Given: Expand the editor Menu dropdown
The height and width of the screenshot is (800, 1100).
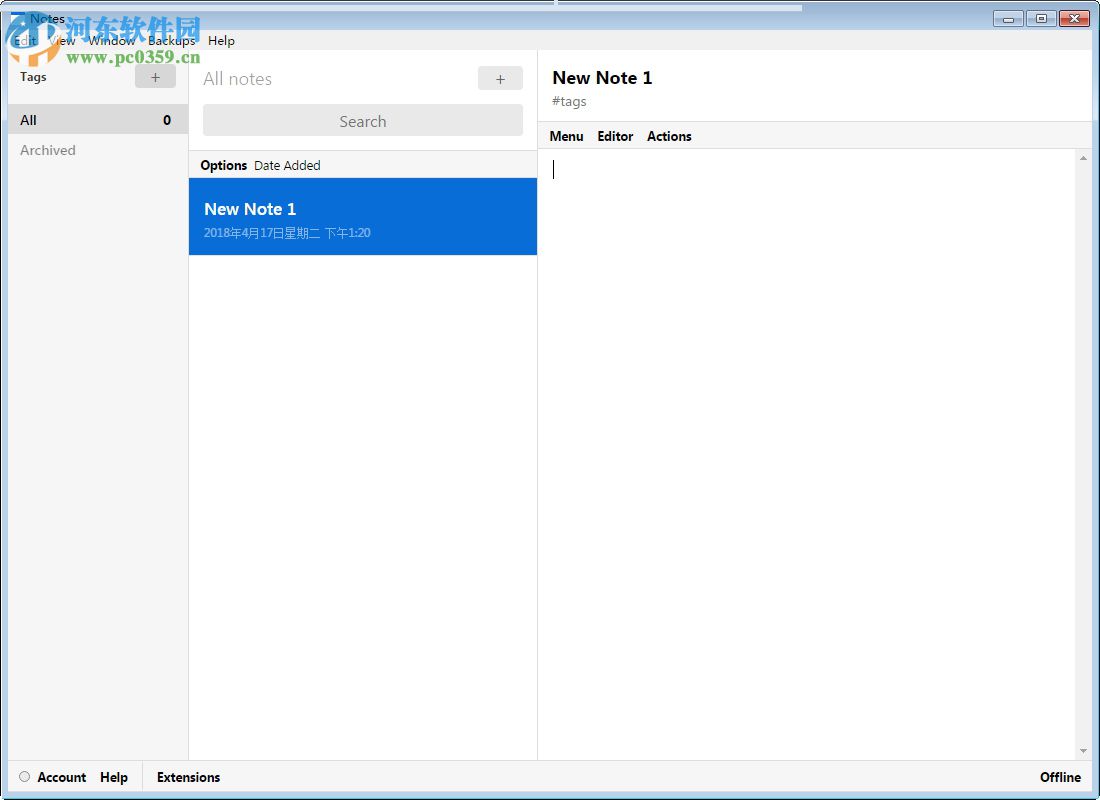Looking at the screenshot, I should tap(566, 136).
